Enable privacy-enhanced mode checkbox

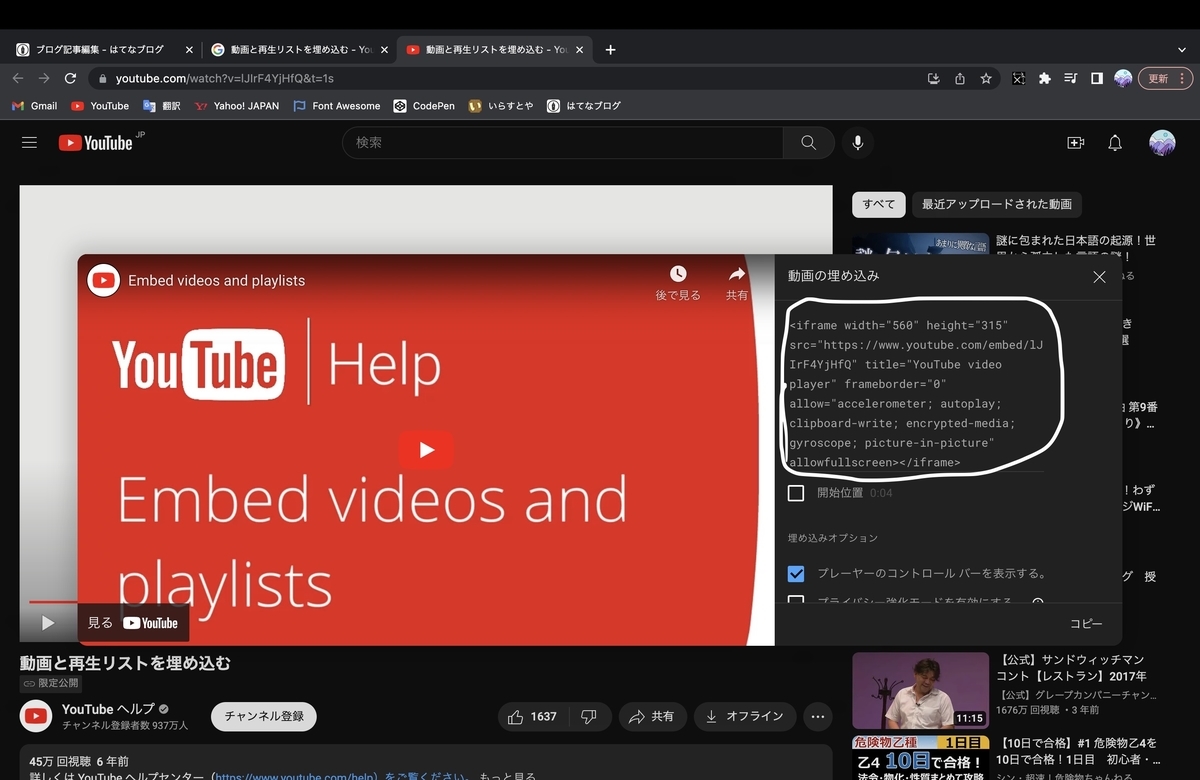pos(796,602)
